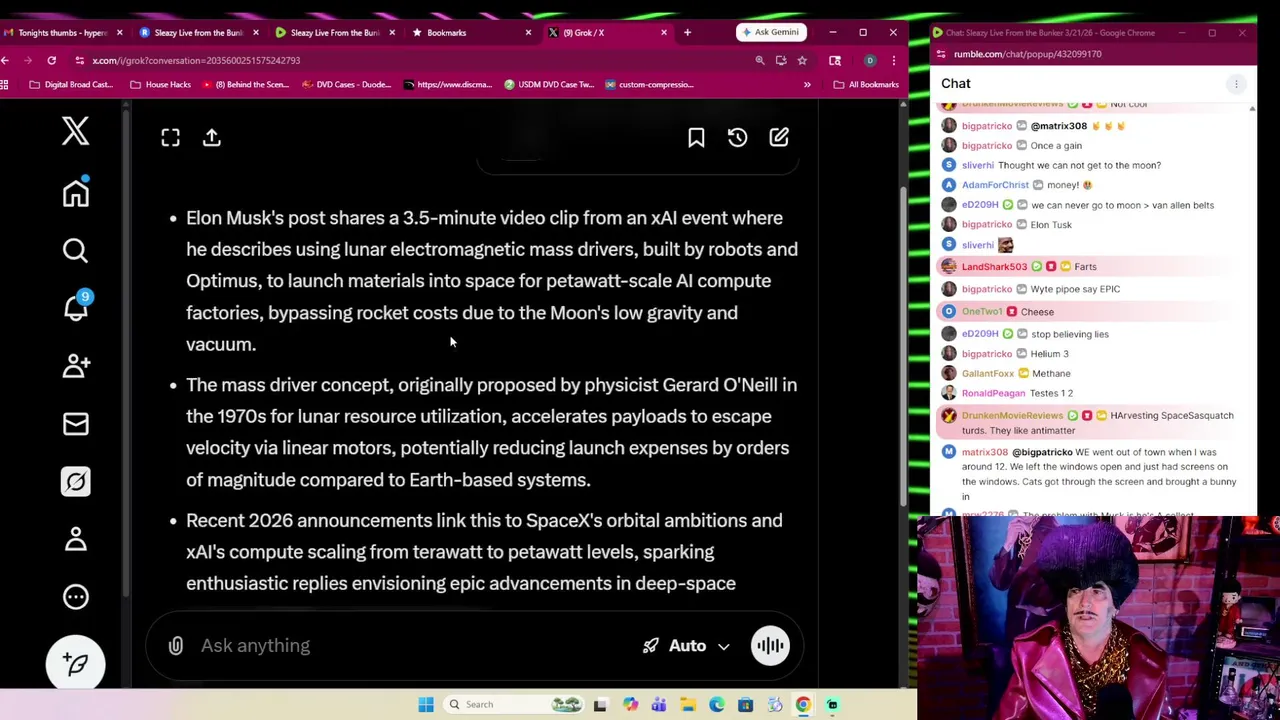Open Profile icon in X sidebar
Screen dimensions: 1280x720
click(76, 540)
